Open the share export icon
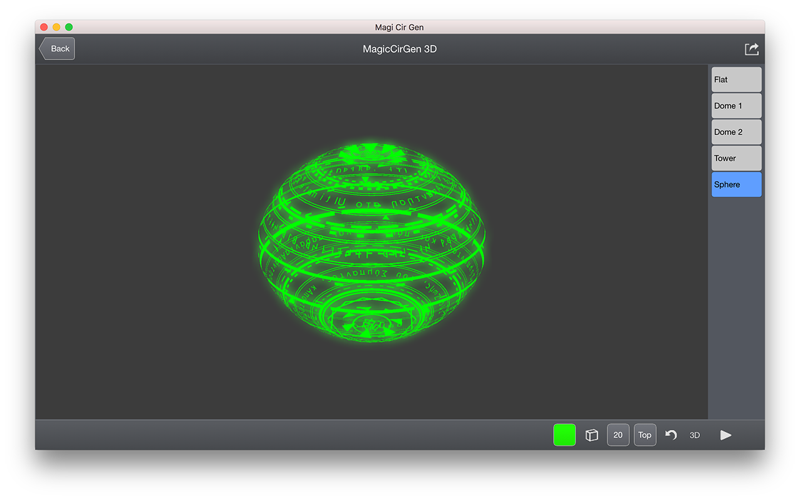This screenshot has height=500, width=800. [x=751, y=49]
